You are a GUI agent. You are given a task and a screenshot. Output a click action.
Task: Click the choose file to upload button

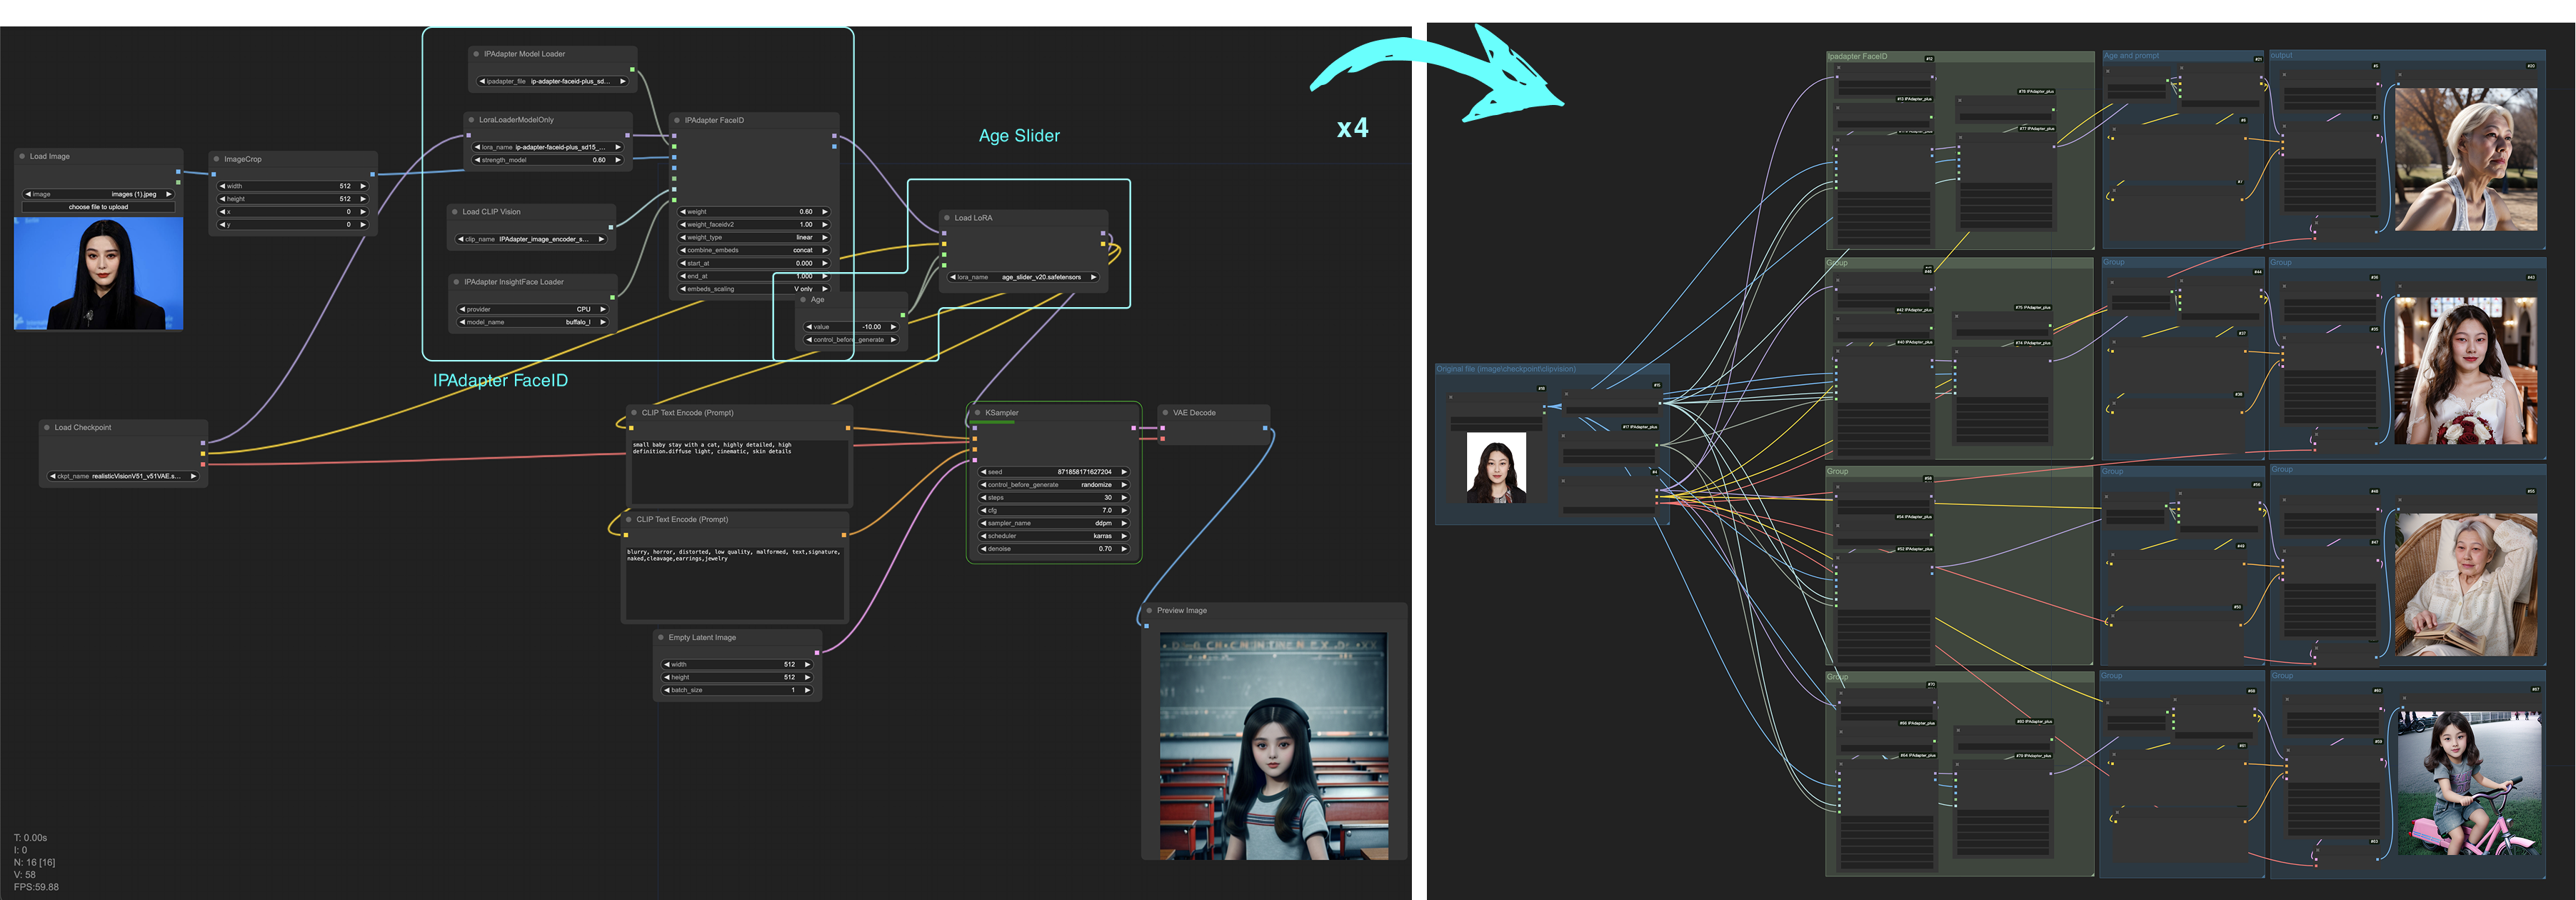[x=98, y=208]
